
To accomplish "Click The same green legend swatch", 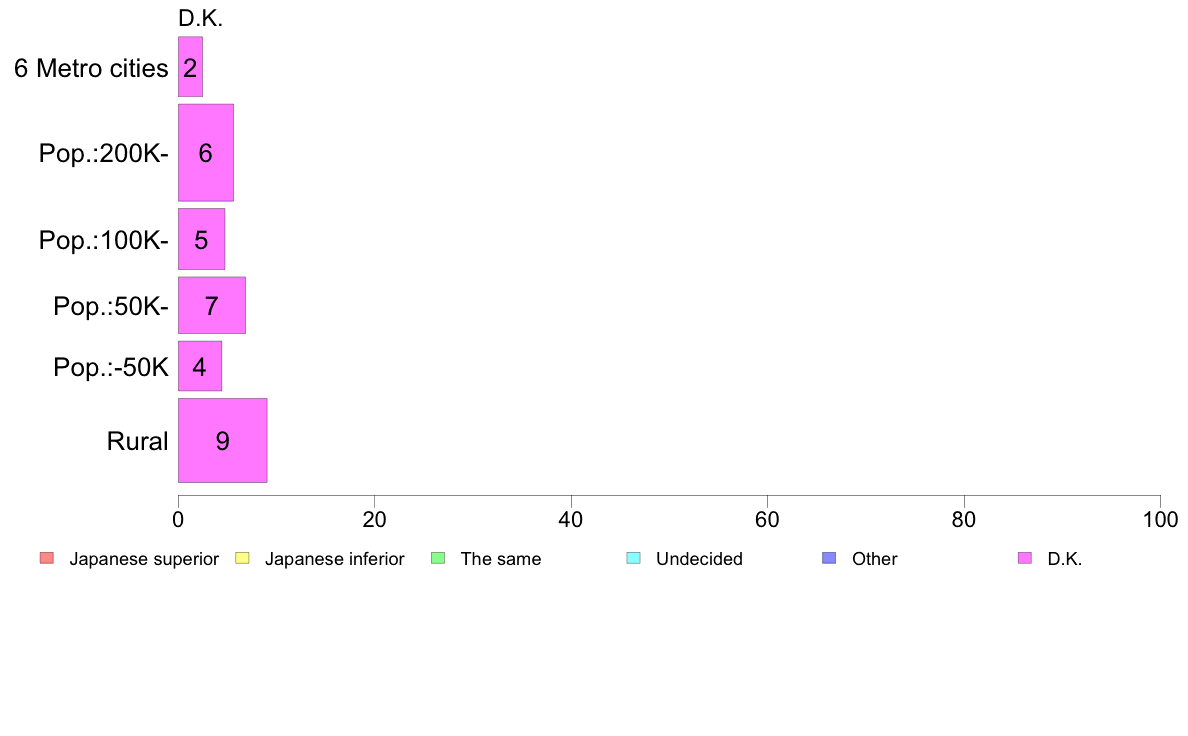I will coord(438,559).
